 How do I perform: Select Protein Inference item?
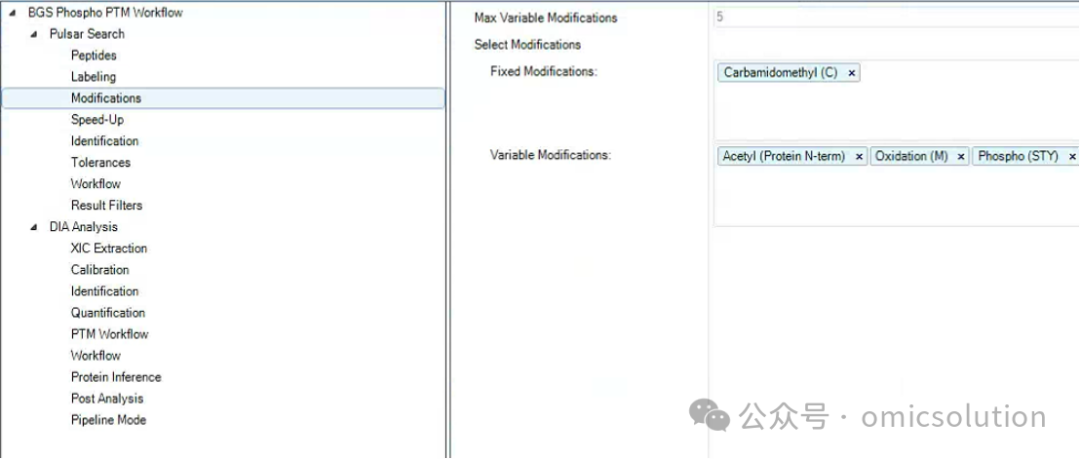pyautogui.click(x=116, y=377)
